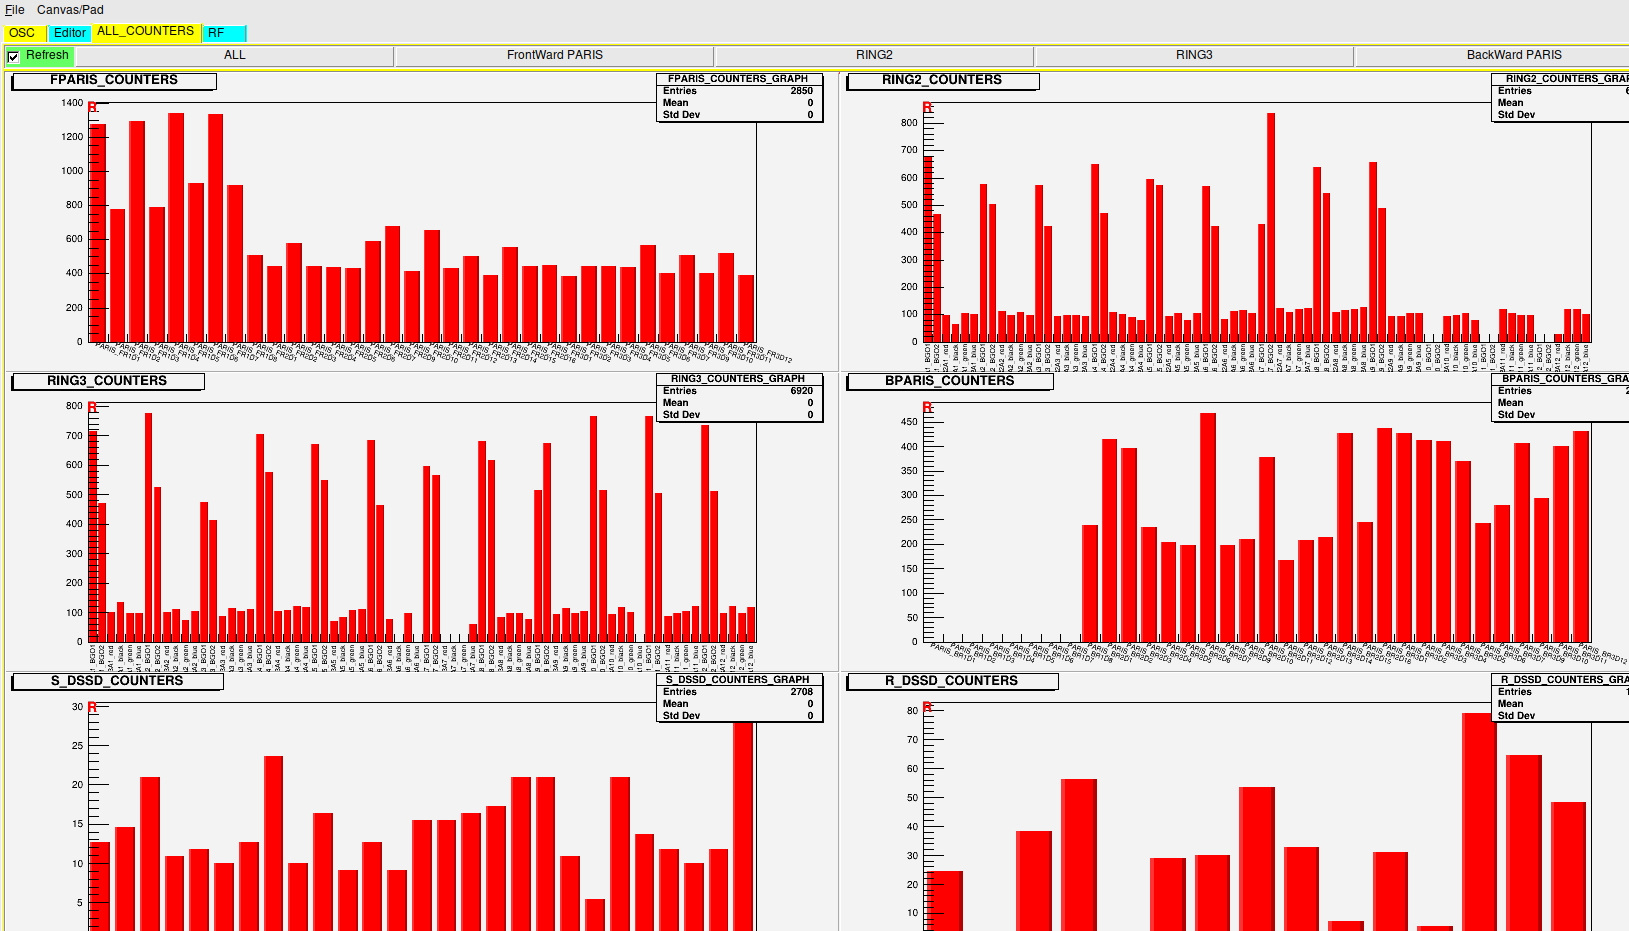This screenshot has height=931, width=1629.
Task: Select the ALL_COUNTERS tab
Action: coord(145,32)
